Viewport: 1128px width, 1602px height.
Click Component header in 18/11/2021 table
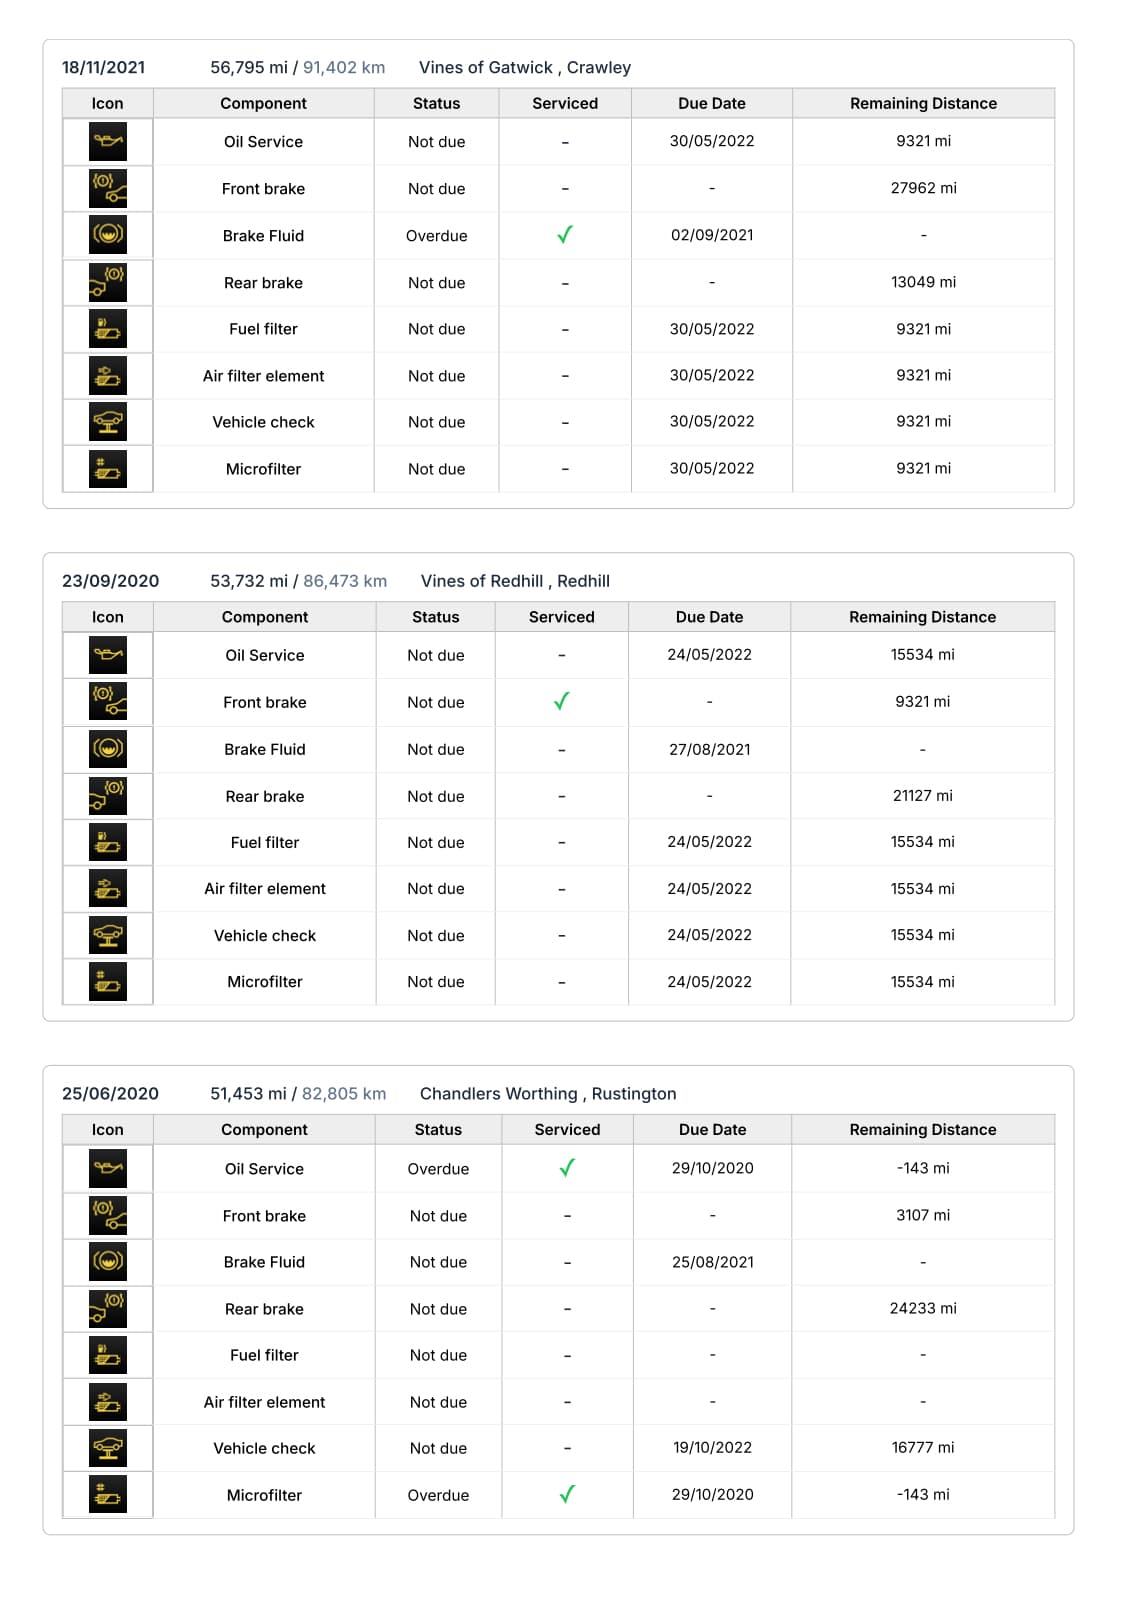click(264, 103)
